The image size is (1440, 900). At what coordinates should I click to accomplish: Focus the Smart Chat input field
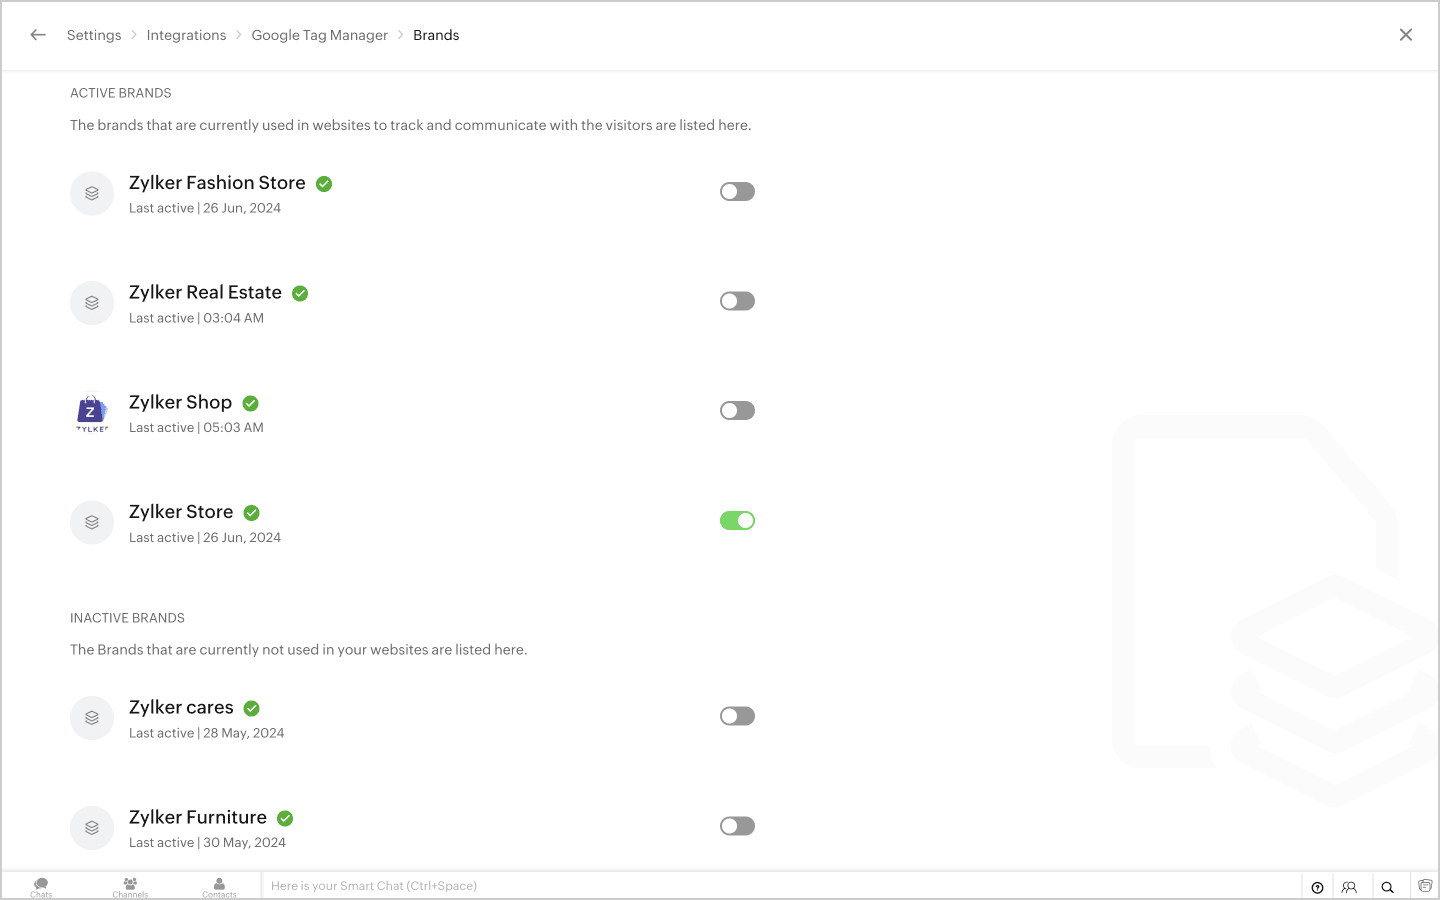pos(781,886)
